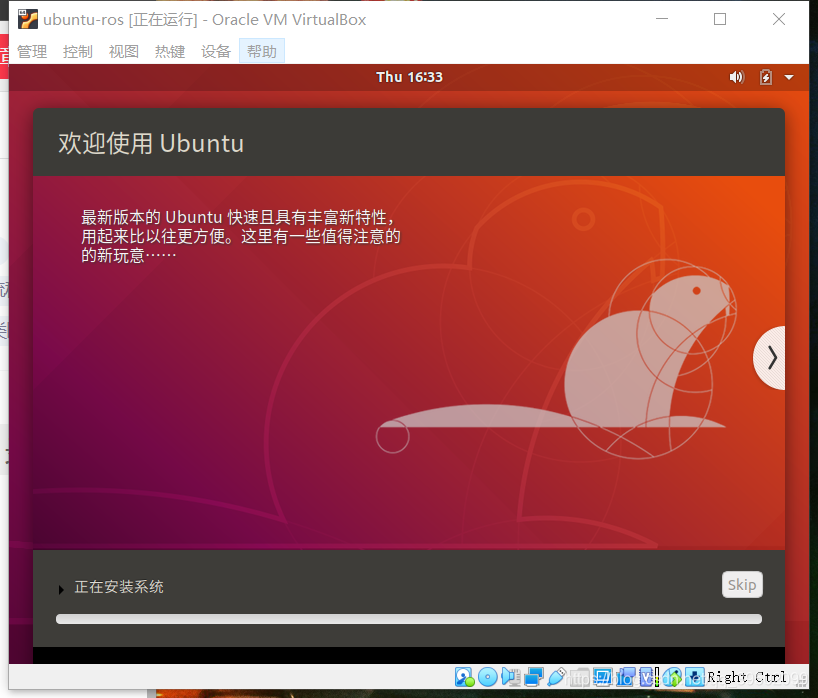The image size is (818, 698).
Task: Click the Thu 16:33 clock
Action: pos(409,77)
